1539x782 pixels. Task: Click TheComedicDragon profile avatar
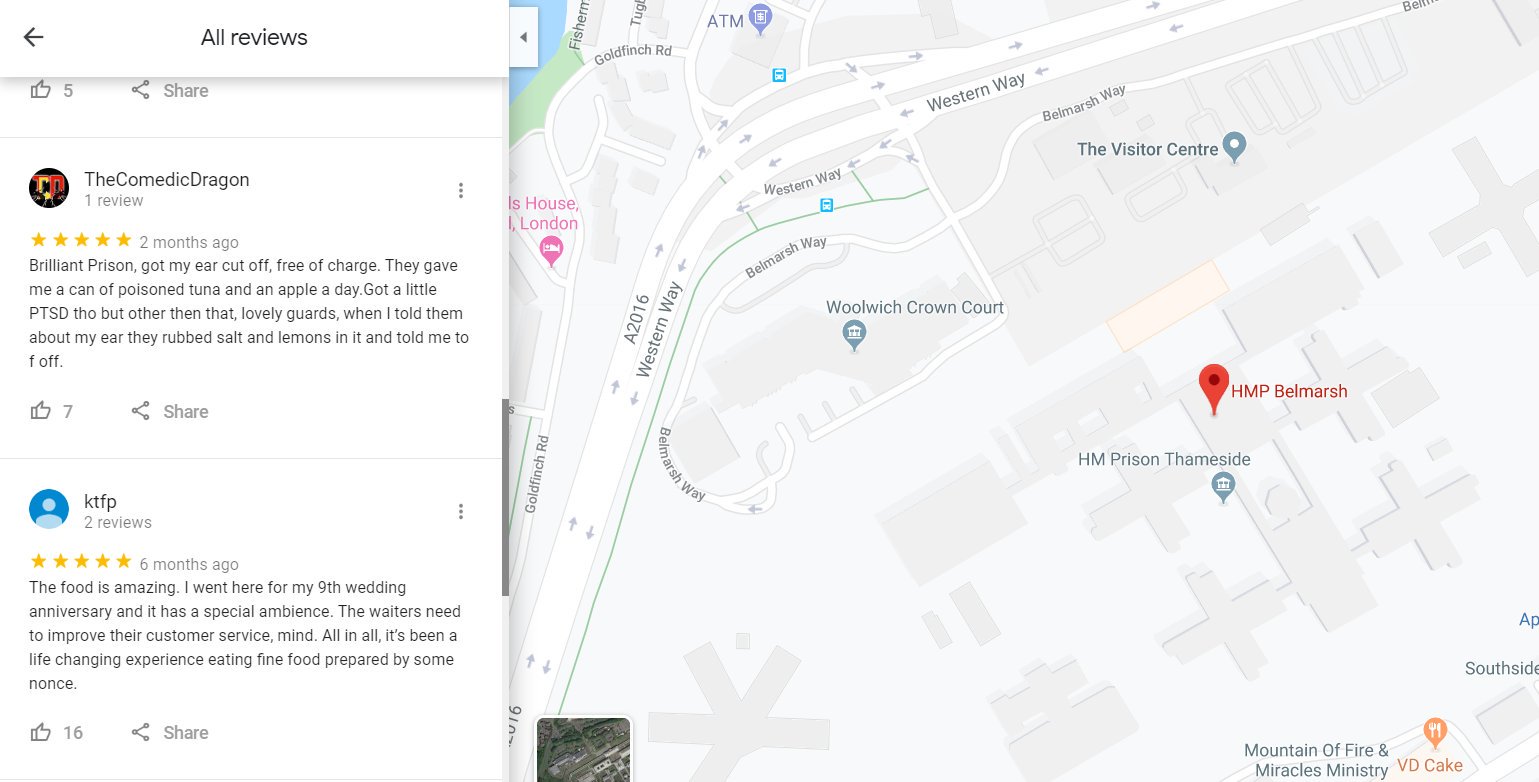(49, 188)
